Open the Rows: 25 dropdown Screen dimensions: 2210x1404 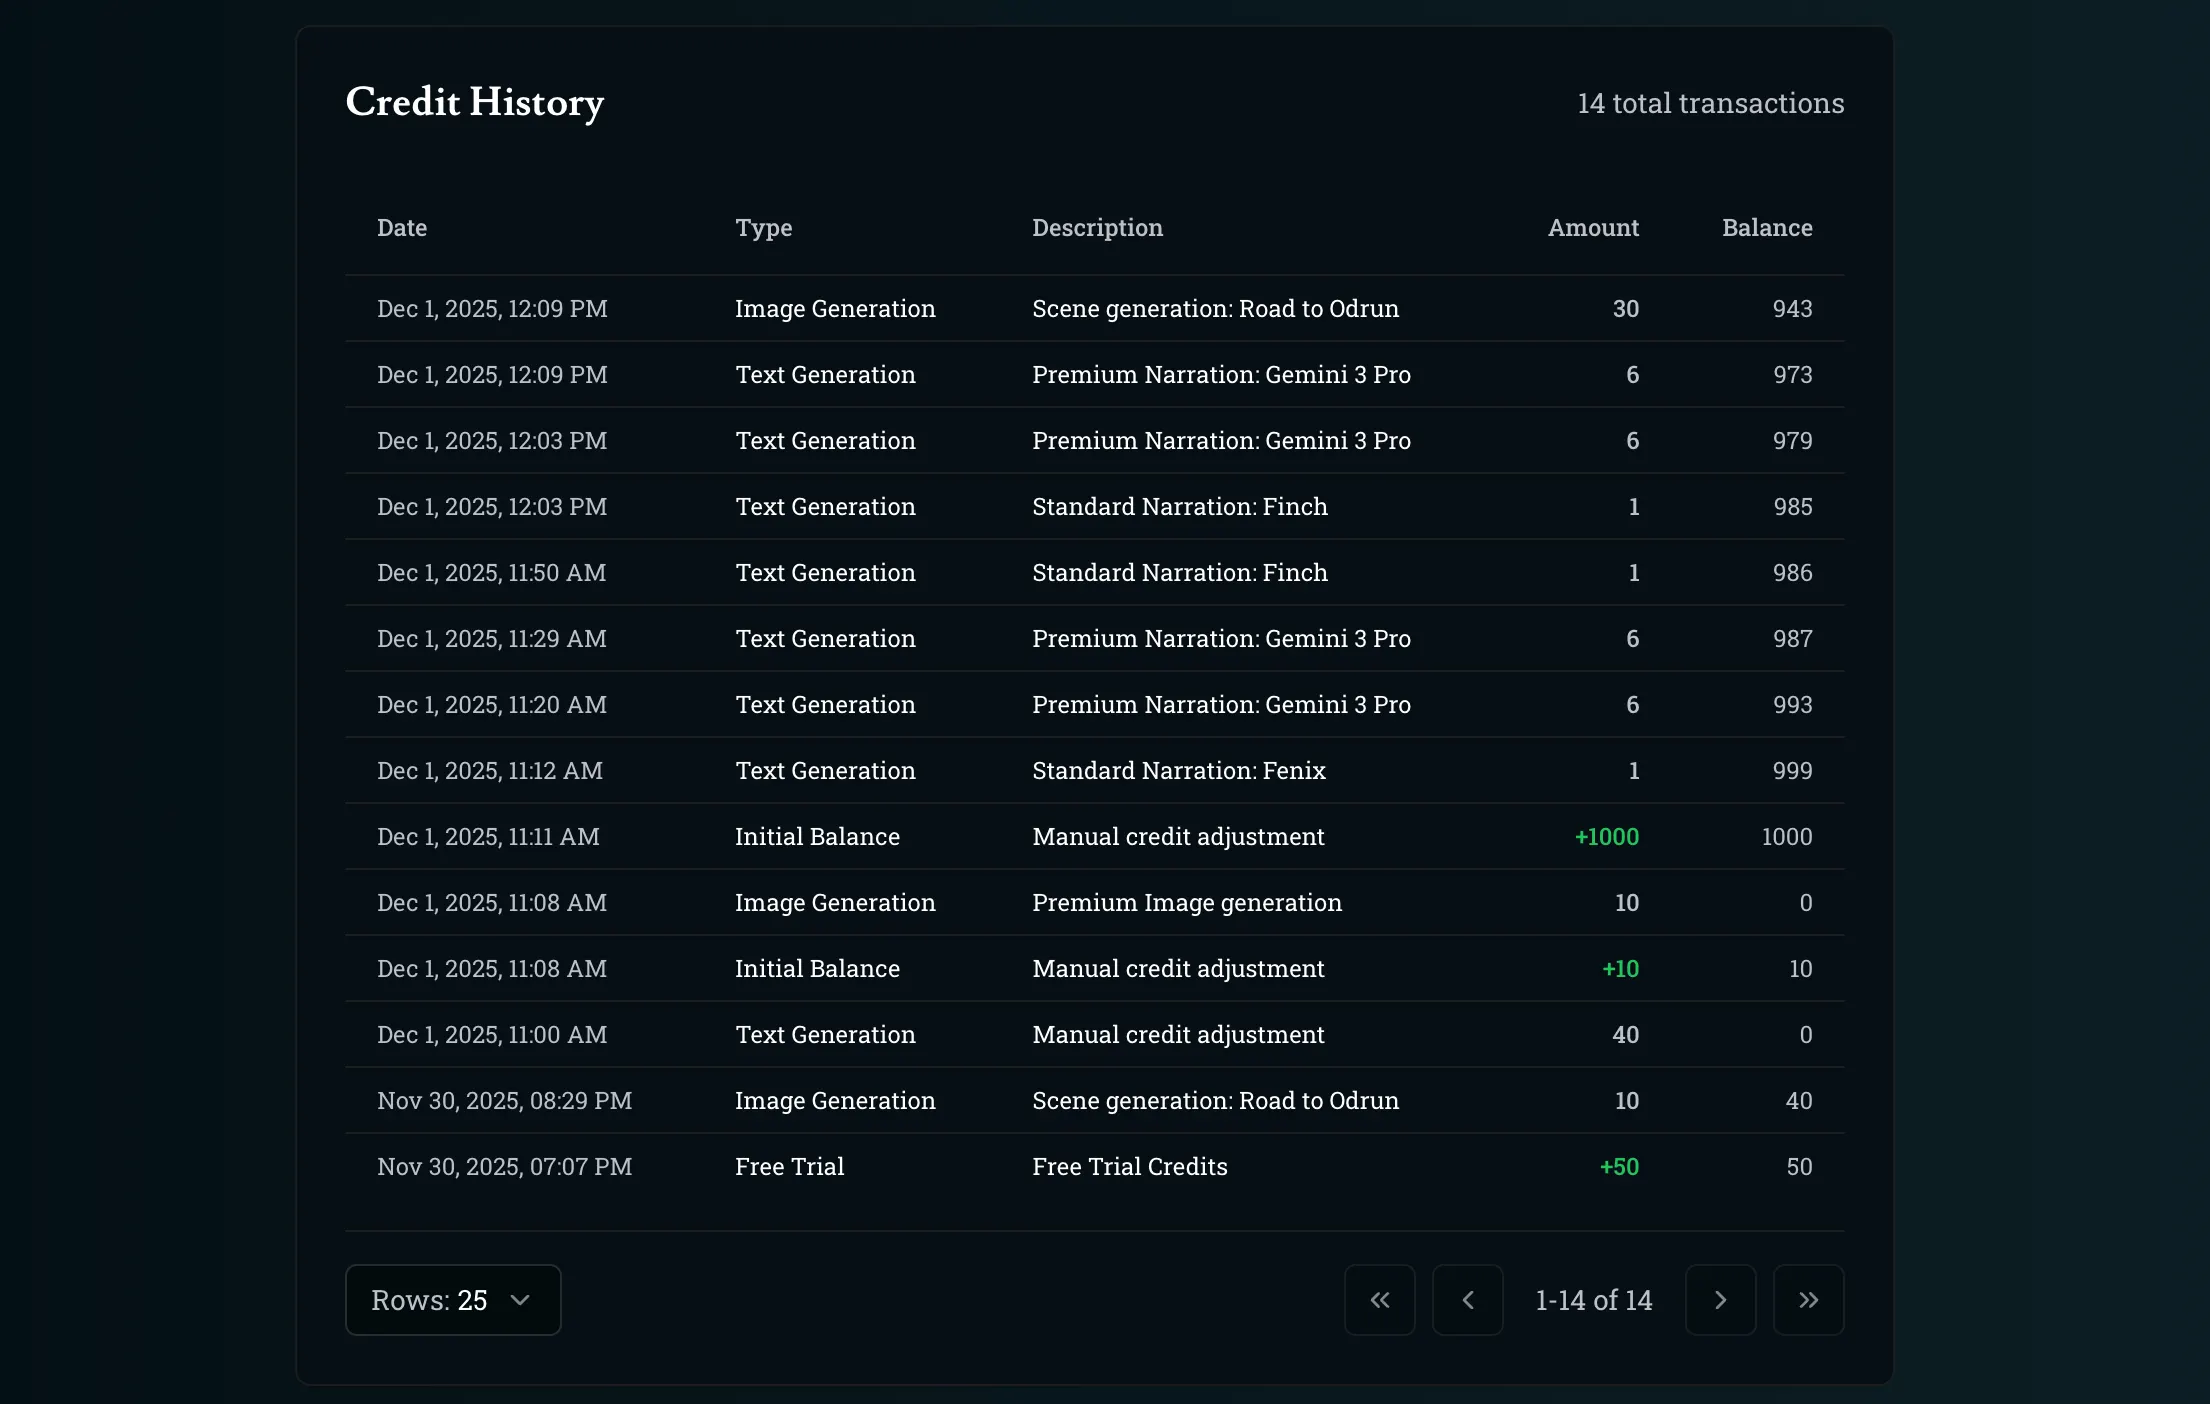click(452, 1299)
